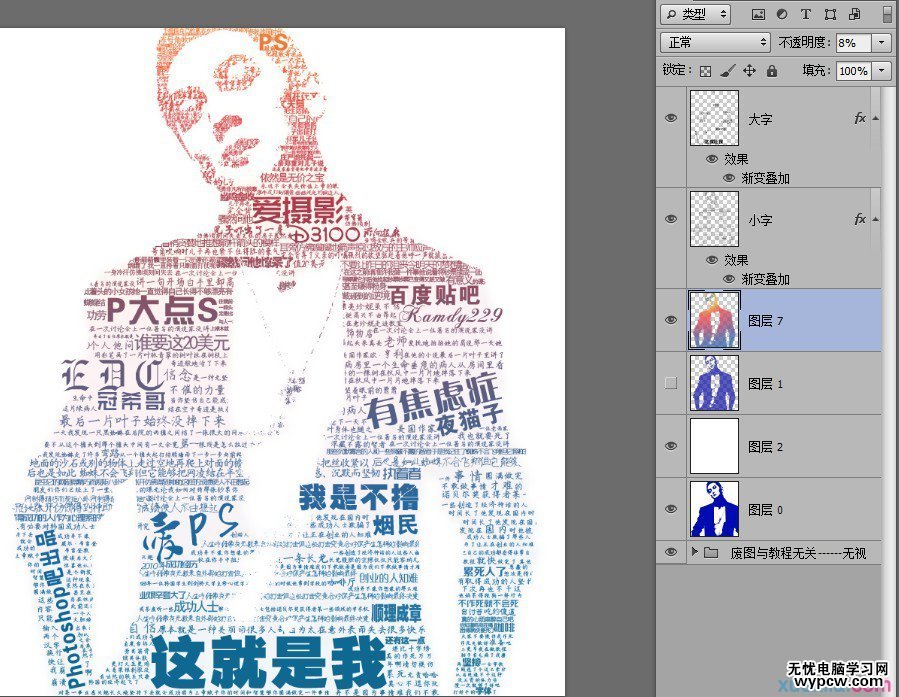Click 图层 7 gradient thumbnail

tap(714, 320)
